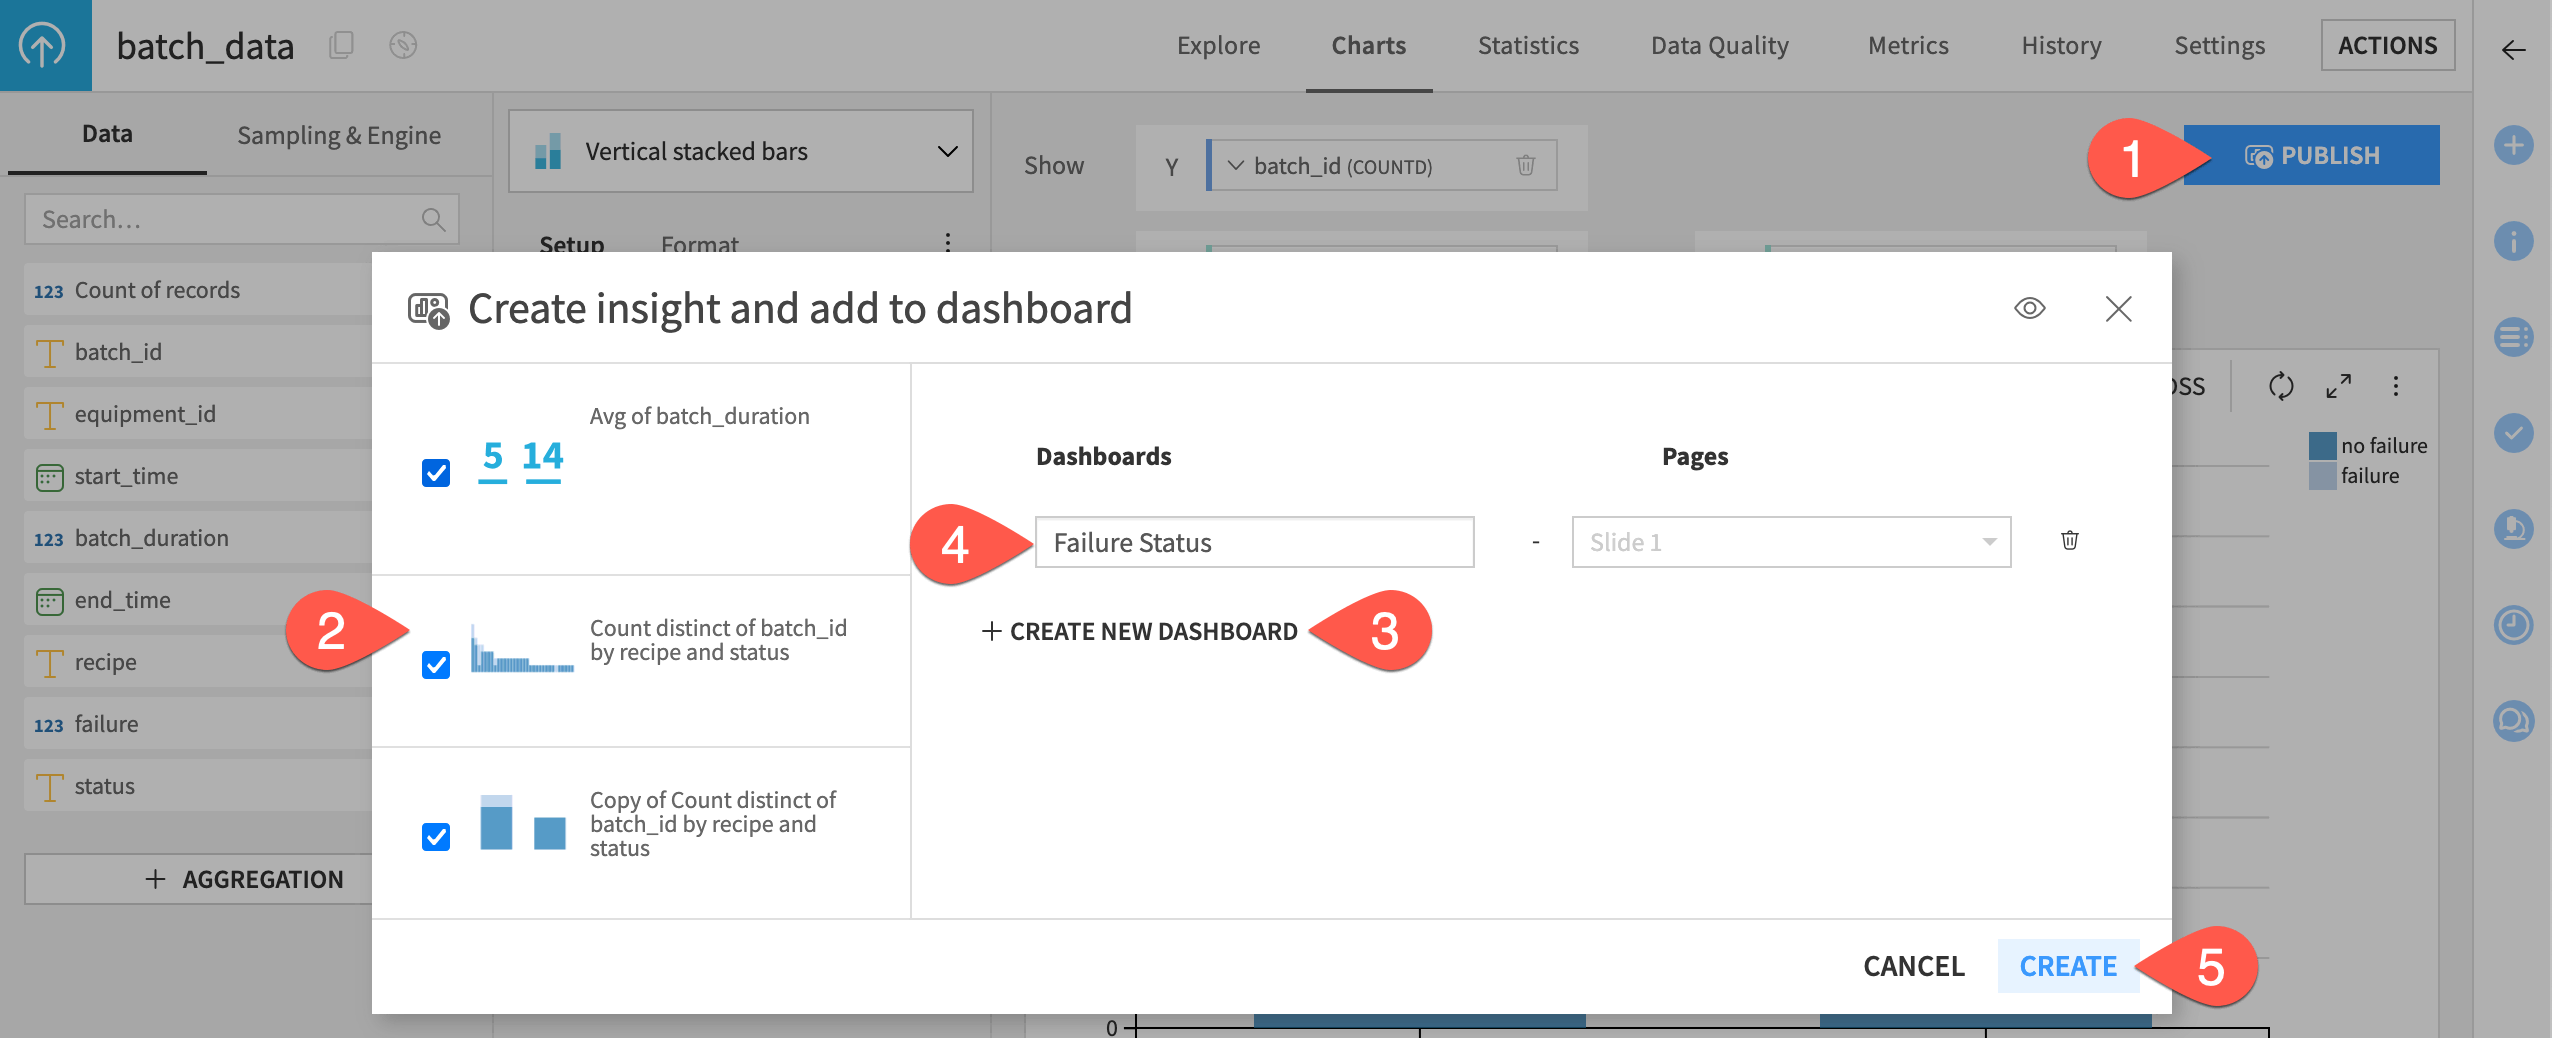
Task: Click the no failure legend color swatch
Action: (x=2322, y=446)
